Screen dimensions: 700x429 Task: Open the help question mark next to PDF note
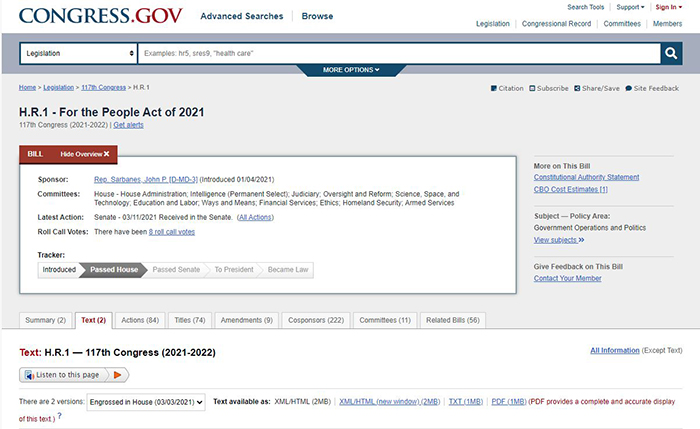pyautogui.click(x=59, y=416)
